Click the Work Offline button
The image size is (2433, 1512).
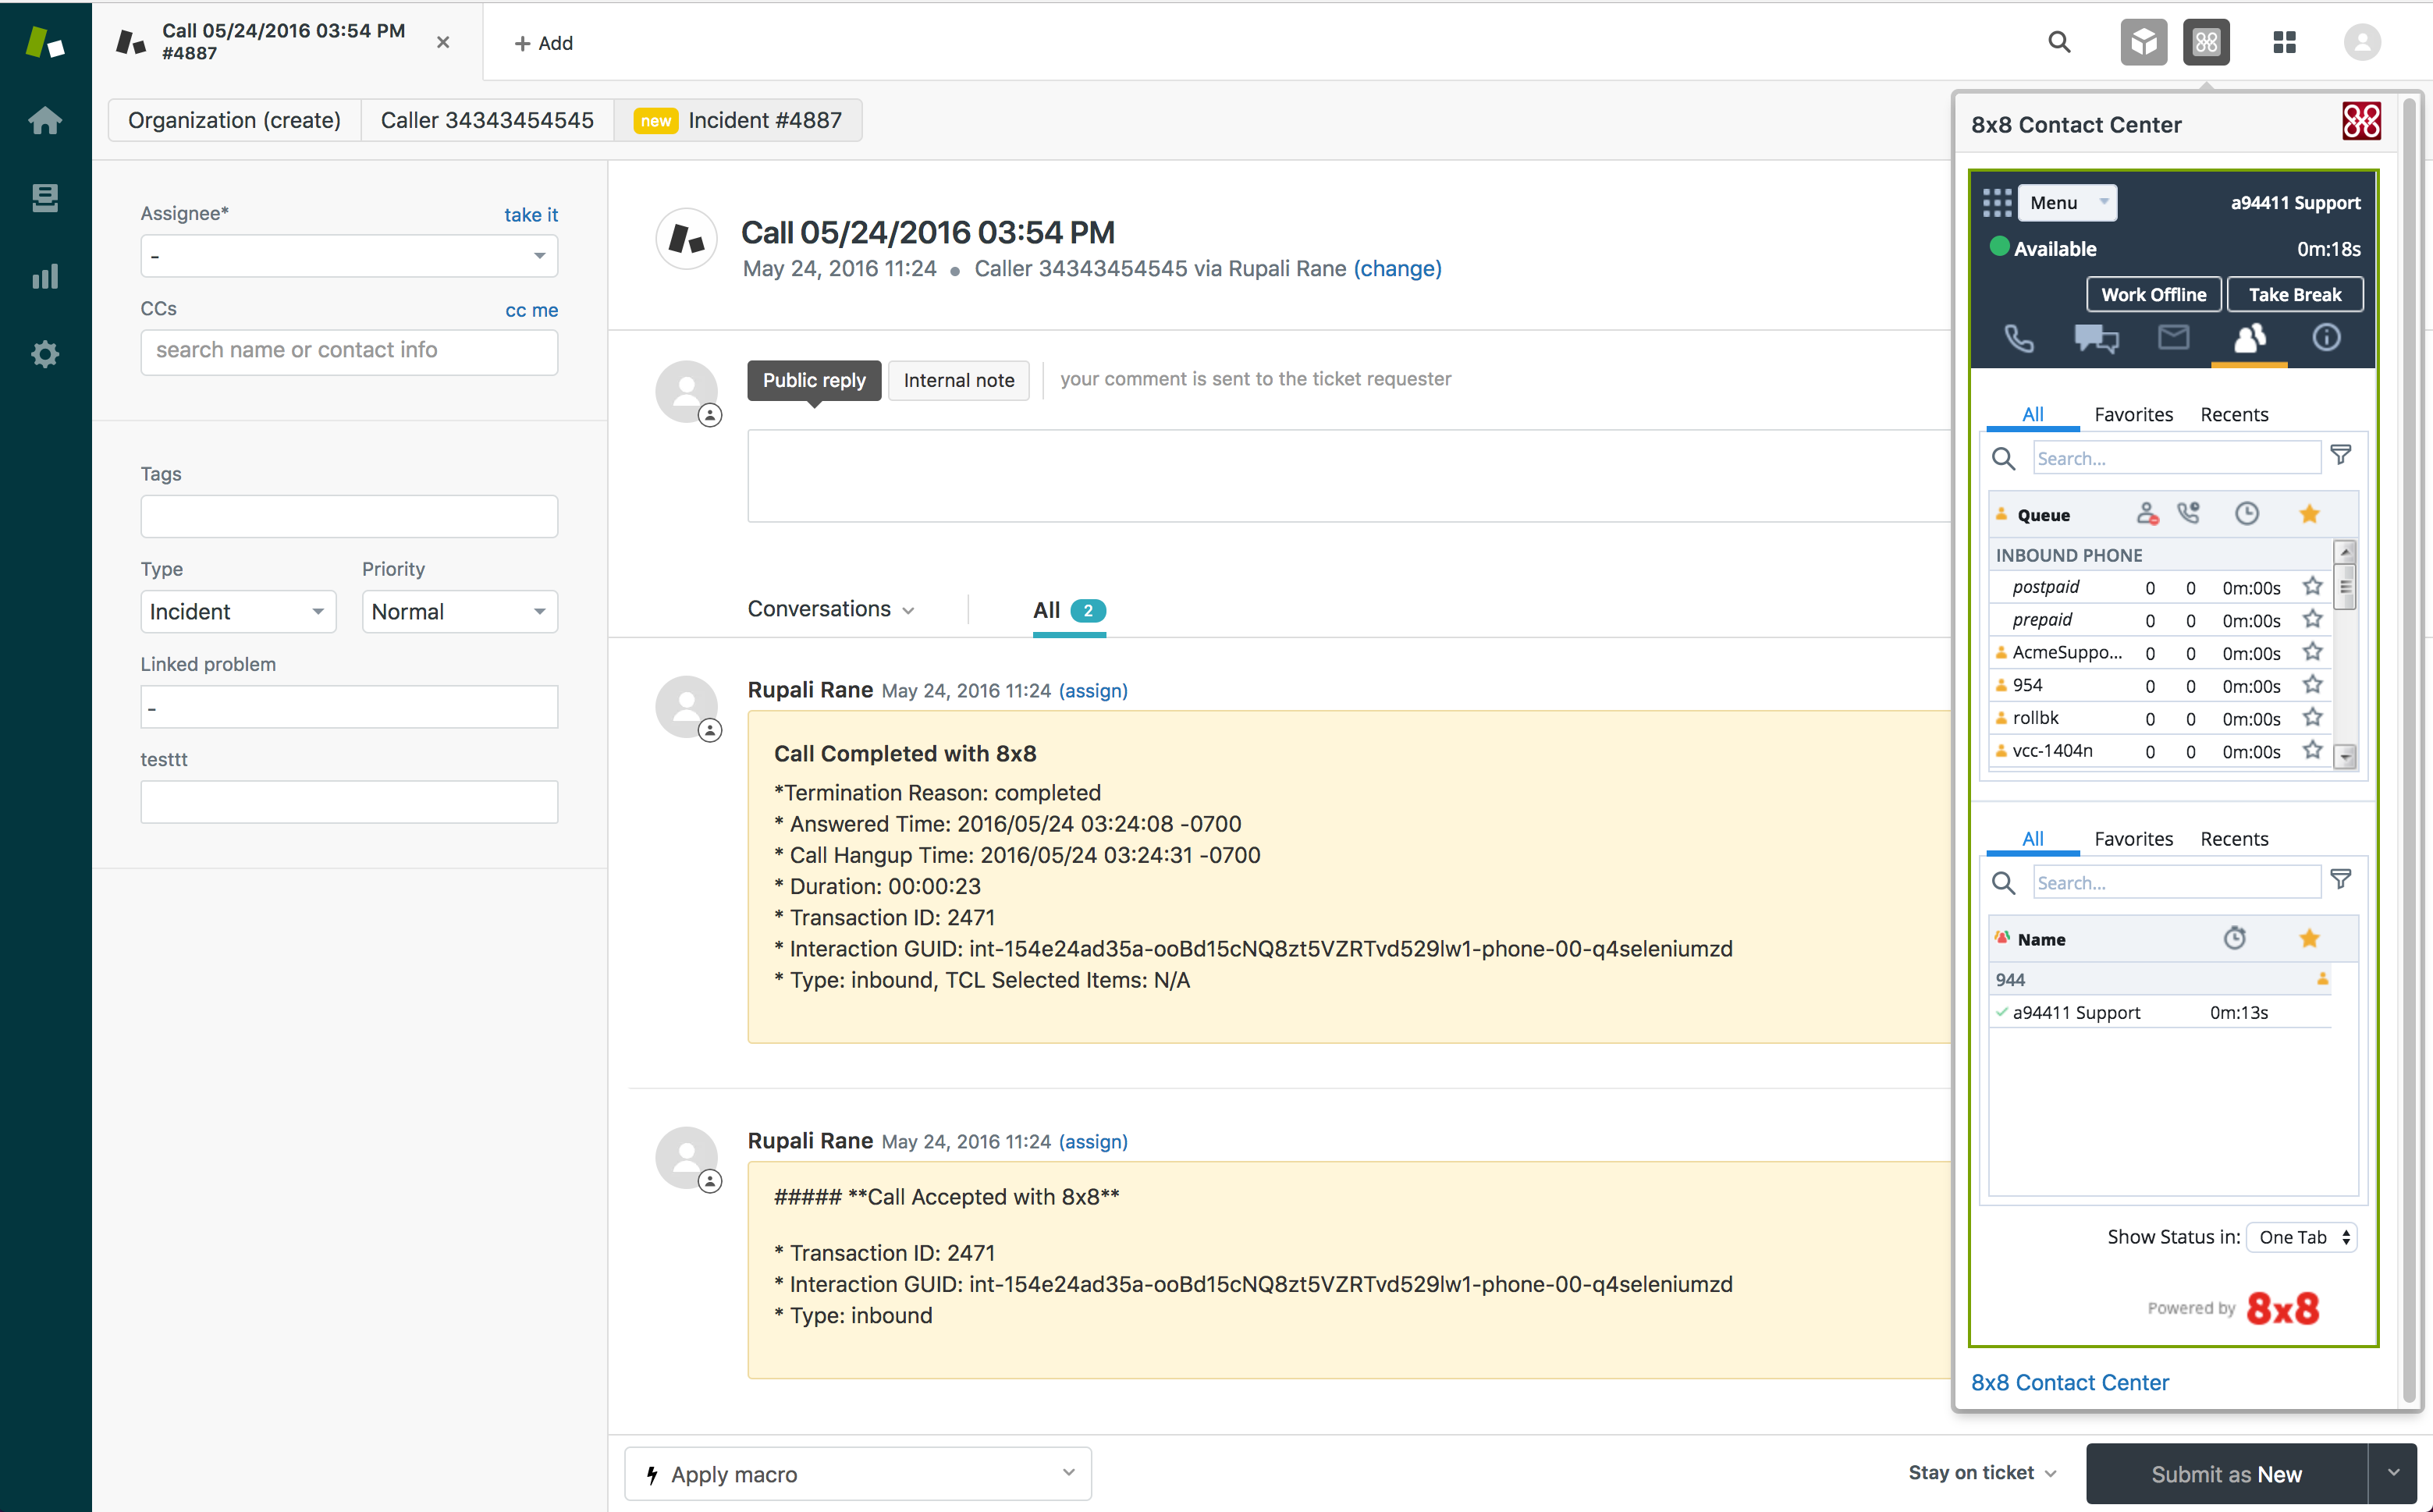[2154, 295]
